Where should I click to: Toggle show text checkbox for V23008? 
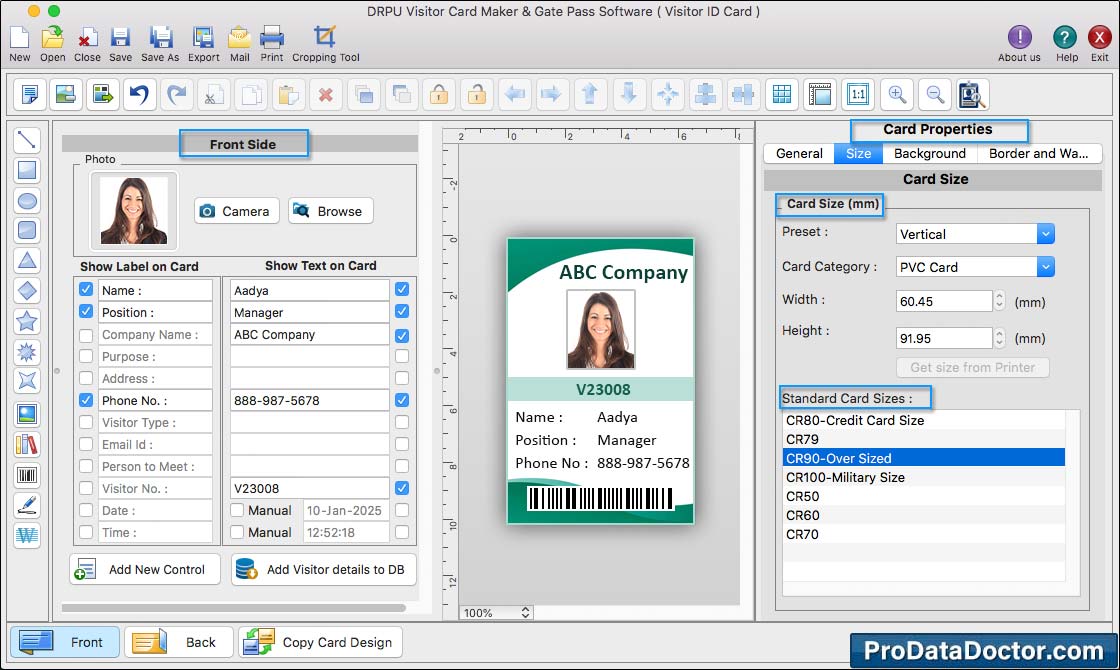tap(402, 488)
